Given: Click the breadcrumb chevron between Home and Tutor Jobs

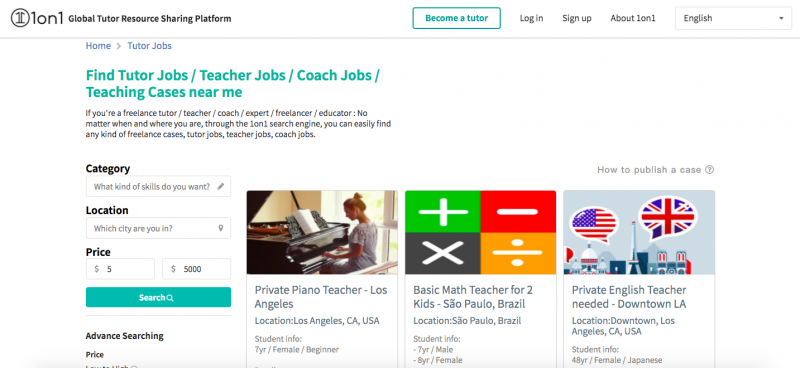Looking at the screenshot, I should (x=119, y=46).
